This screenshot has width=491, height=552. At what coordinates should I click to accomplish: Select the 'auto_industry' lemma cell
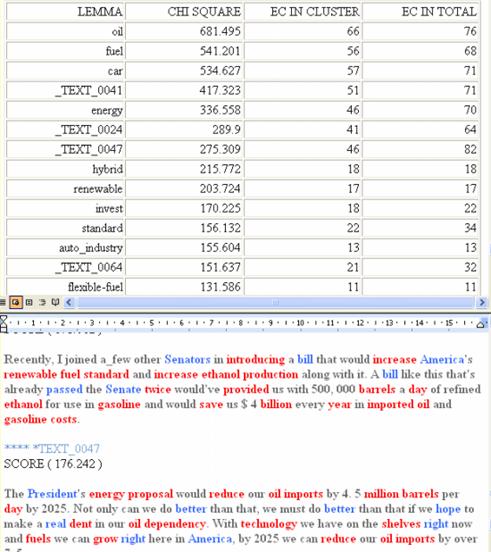pyautogui.click(x=66, y=248)
